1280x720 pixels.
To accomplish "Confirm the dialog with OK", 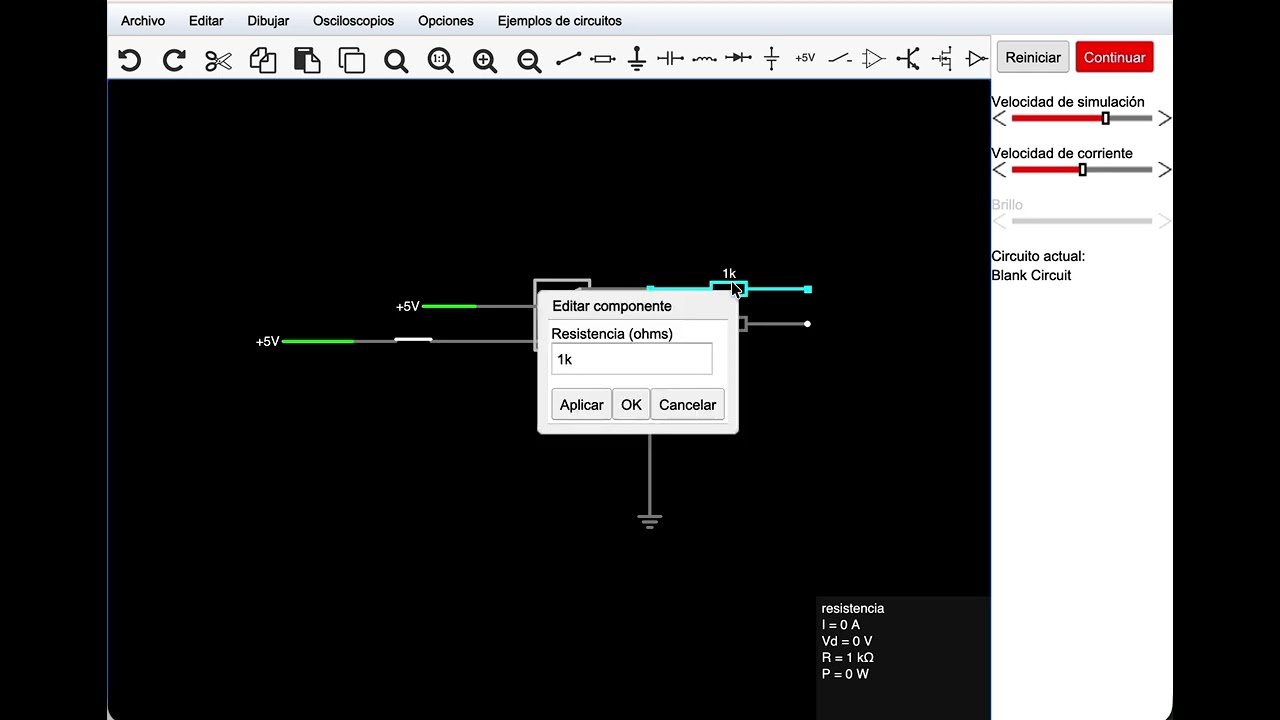I will click(631, 405).
